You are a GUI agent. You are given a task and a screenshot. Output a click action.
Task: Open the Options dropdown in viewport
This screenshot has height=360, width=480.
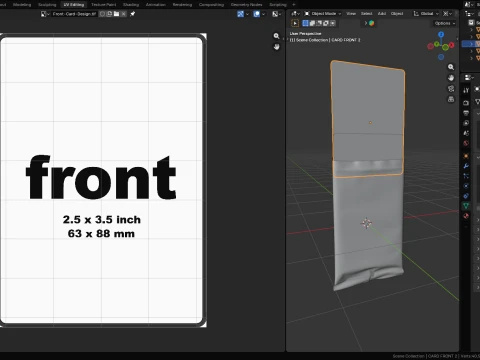445,23
